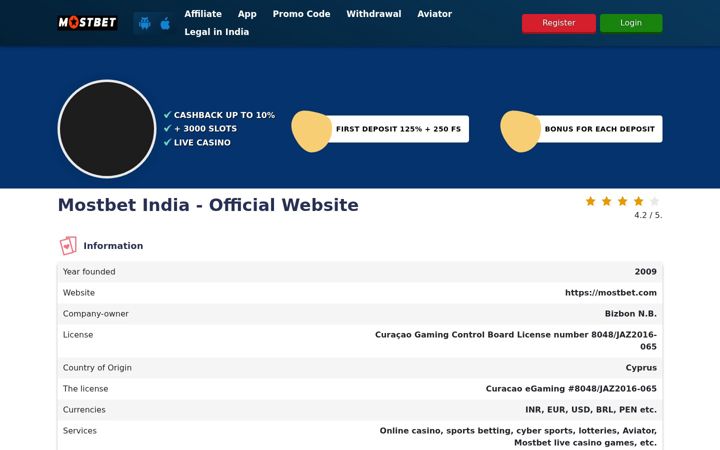Click the checkmark beside + 3000 Slots
Viewport: 720px width, 450px height.
[x=167, y=129]
